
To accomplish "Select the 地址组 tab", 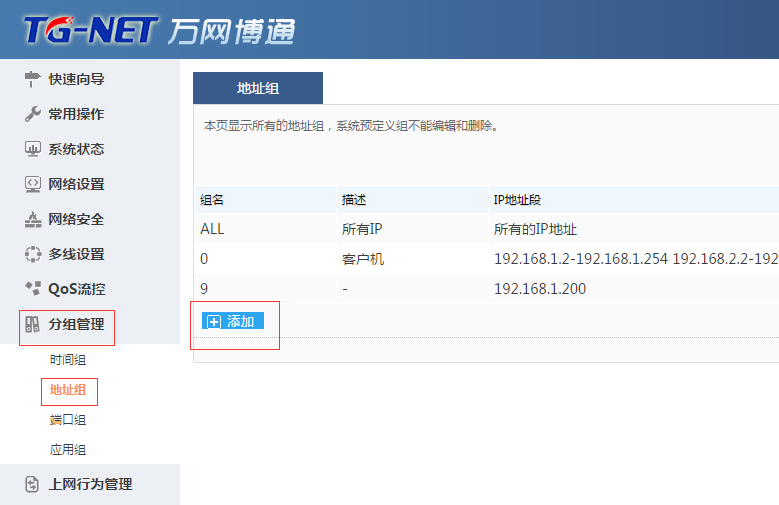I will coord(257,88).
